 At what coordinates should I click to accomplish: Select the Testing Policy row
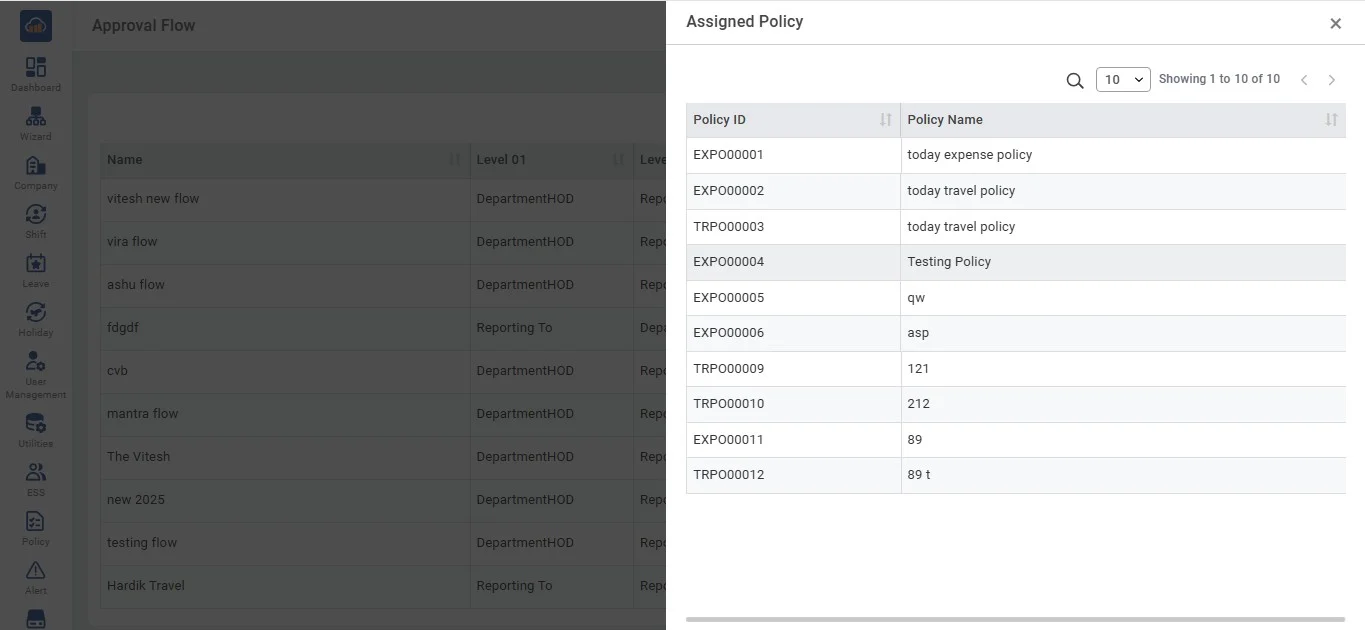click(x=949, y=262)
